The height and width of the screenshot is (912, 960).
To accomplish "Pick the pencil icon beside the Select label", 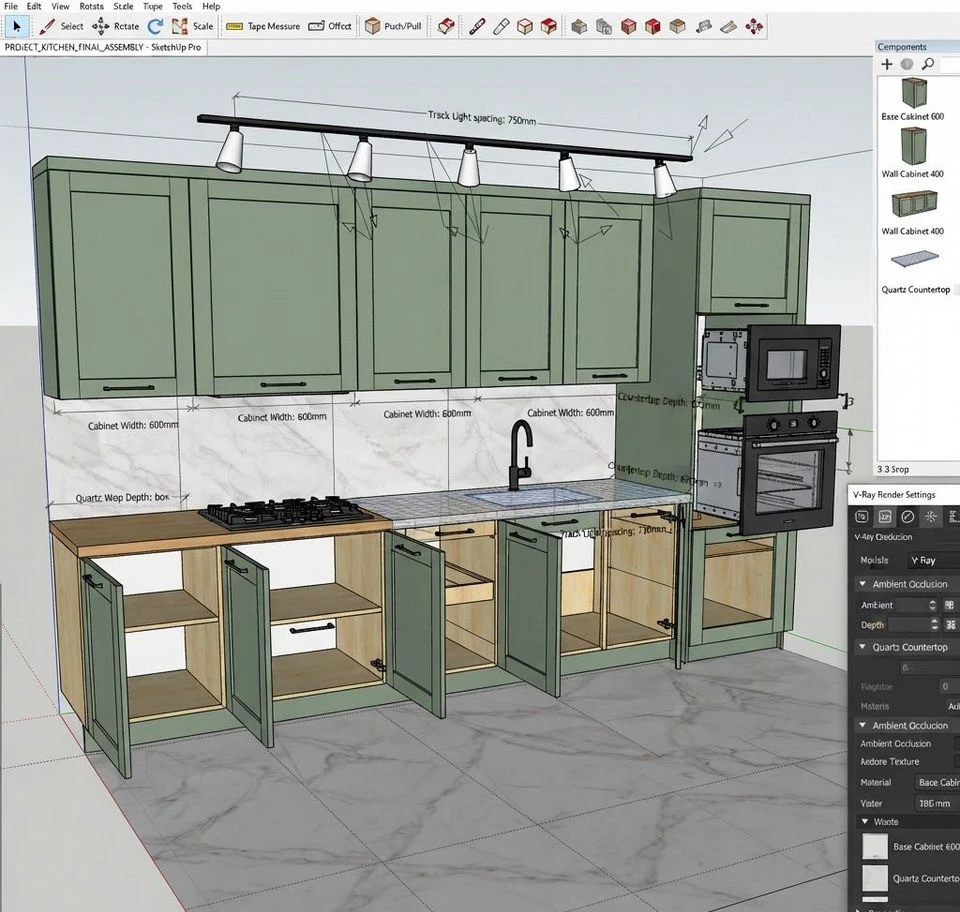I will [x=47, y=26].
